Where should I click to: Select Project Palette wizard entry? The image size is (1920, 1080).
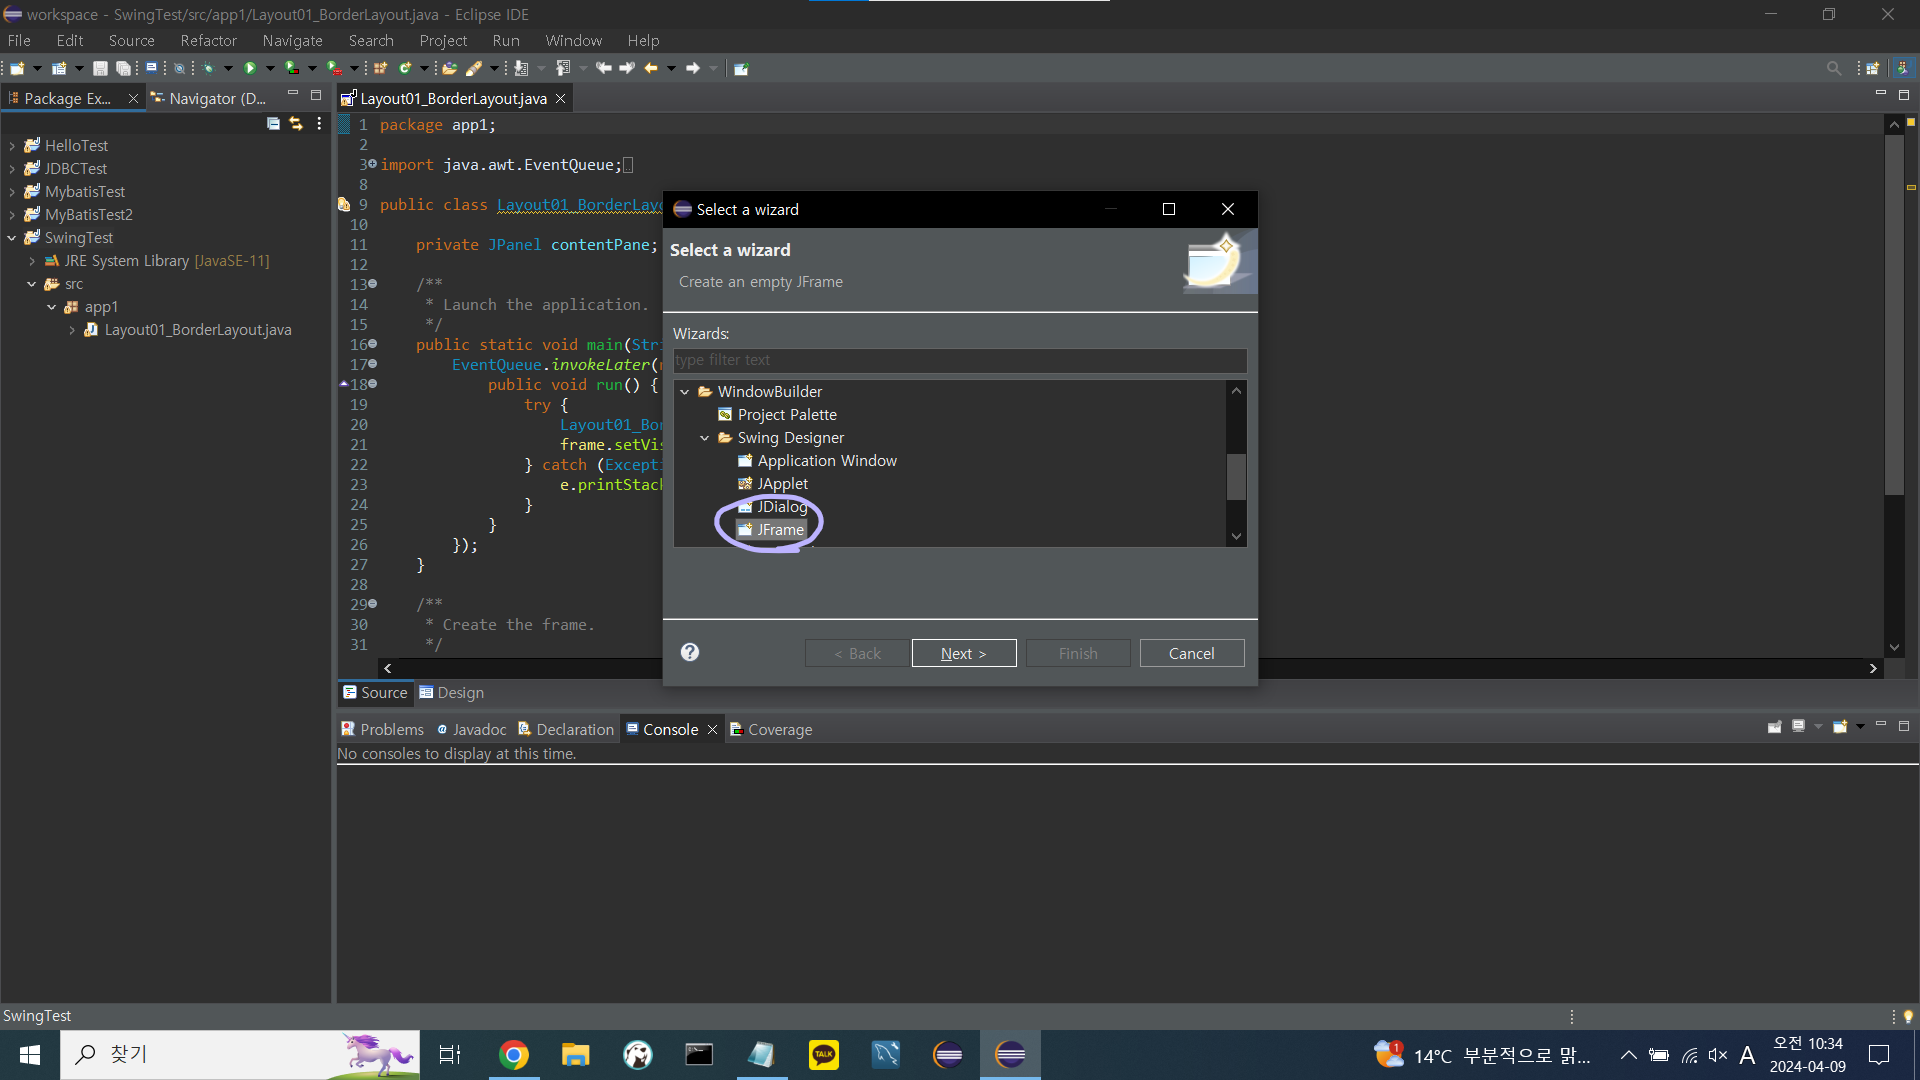pos(777,415)
